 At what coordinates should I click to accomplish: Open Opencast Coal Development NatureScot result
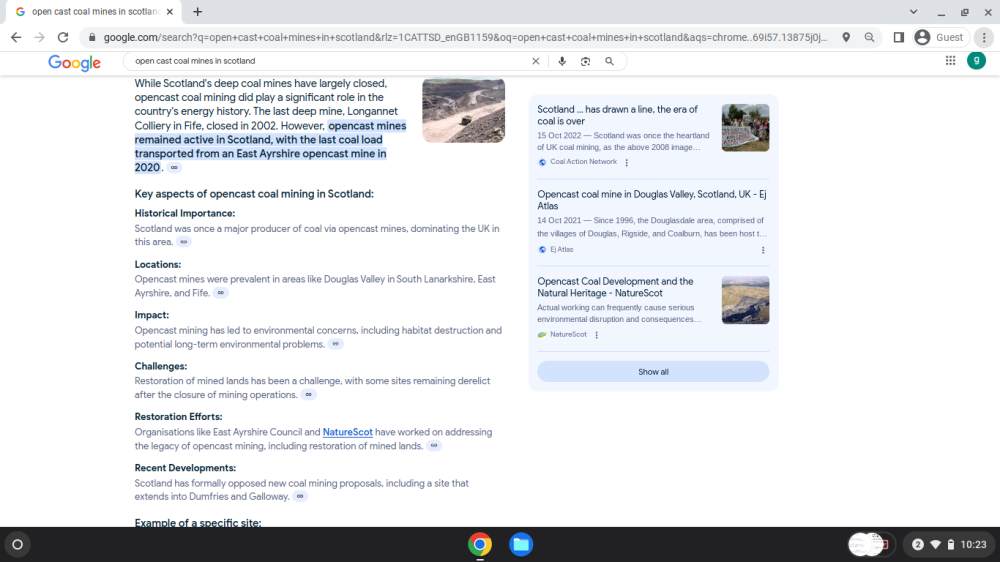tap(615, 287)
